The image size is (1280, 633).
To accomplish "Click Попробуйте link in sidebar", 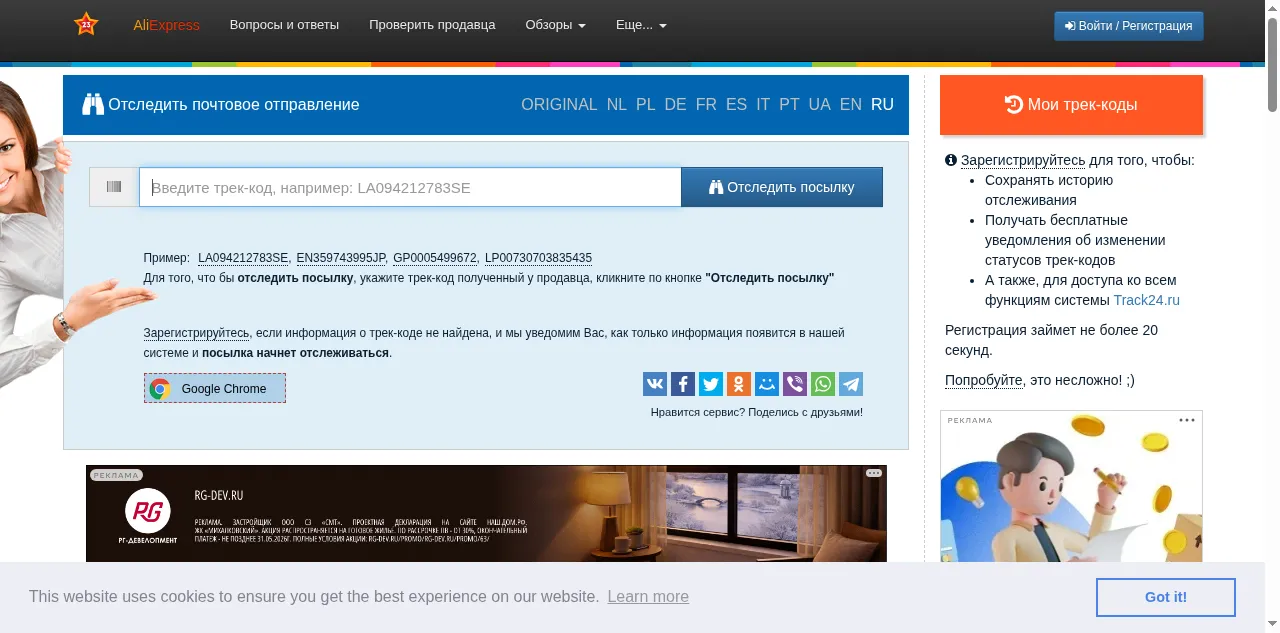I will coord(984,380).
